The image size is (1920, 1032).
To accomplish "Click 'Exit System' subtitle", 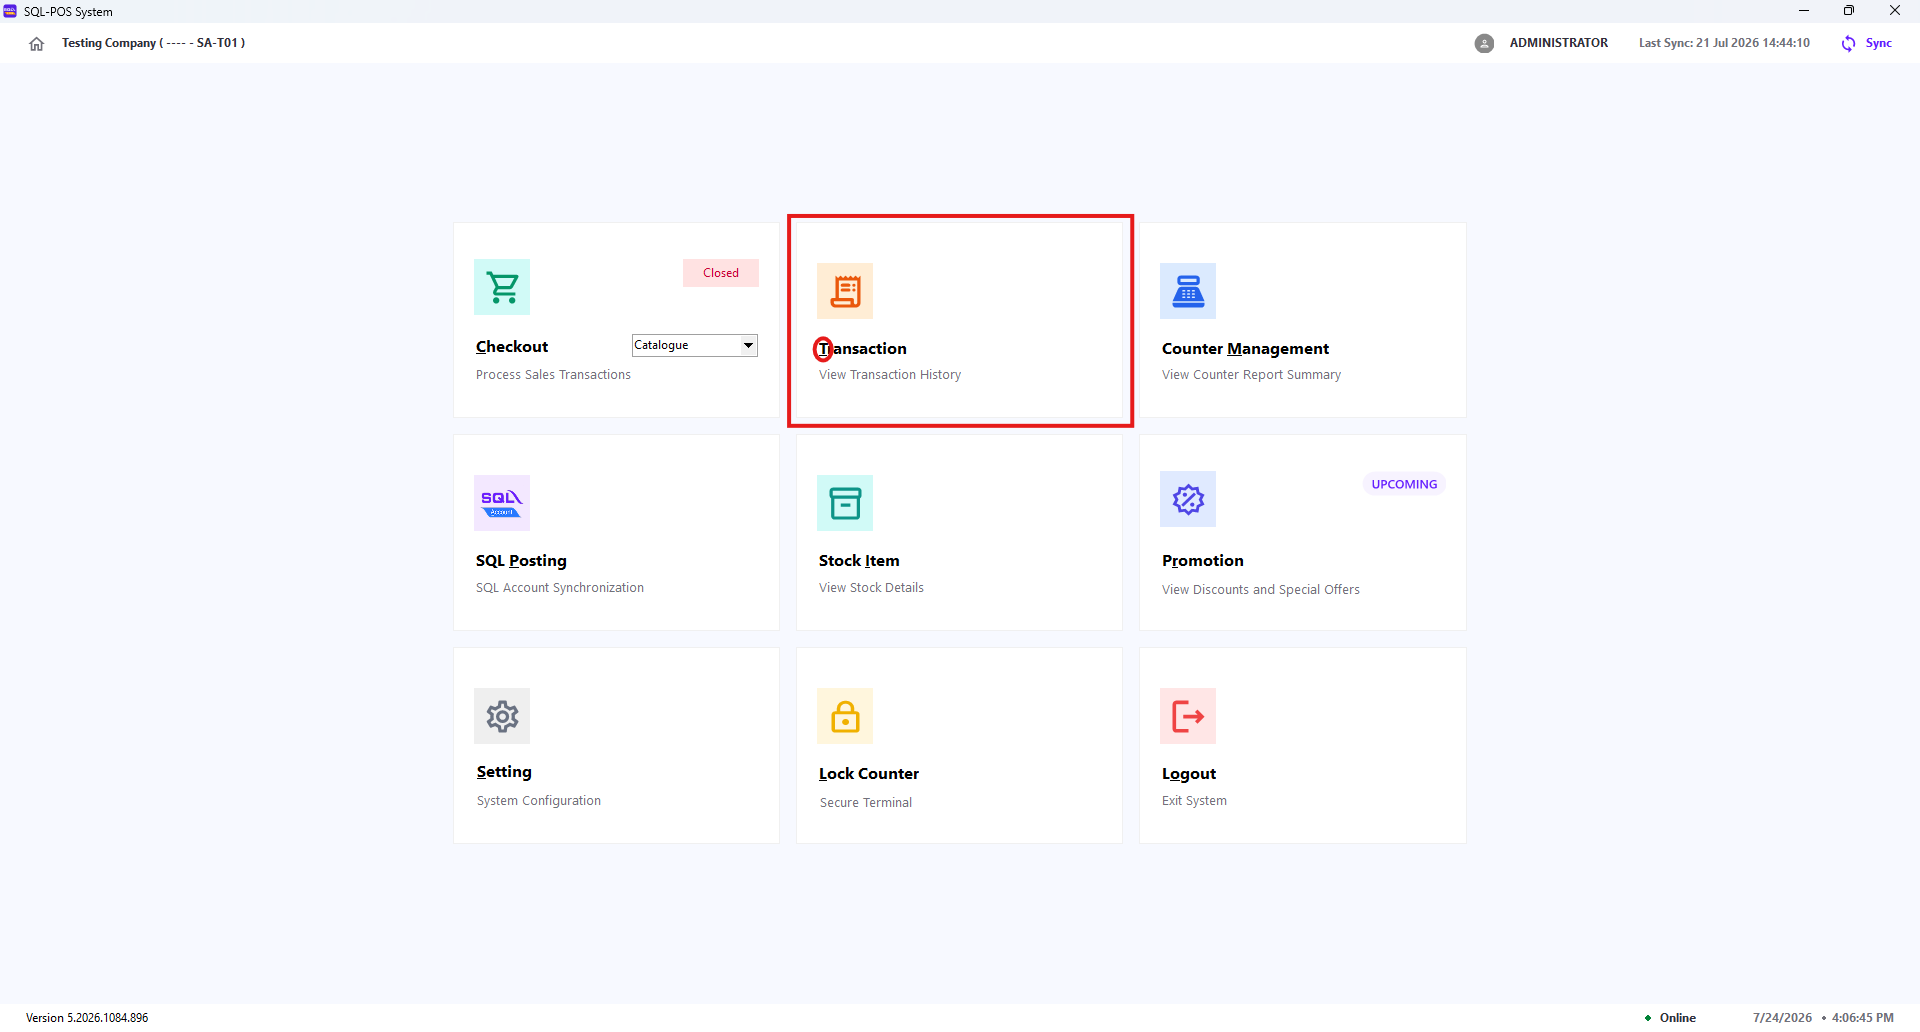I will tap(1194, 801).
